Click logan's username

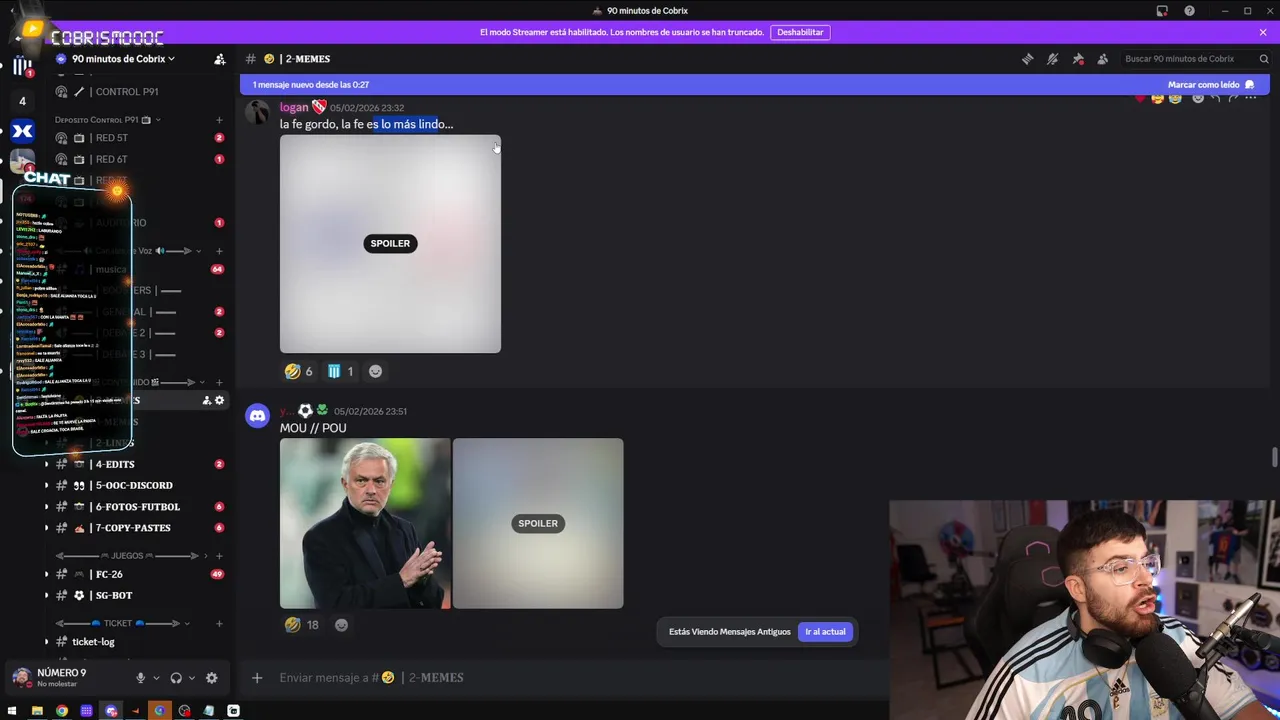[x=294, y=107]
